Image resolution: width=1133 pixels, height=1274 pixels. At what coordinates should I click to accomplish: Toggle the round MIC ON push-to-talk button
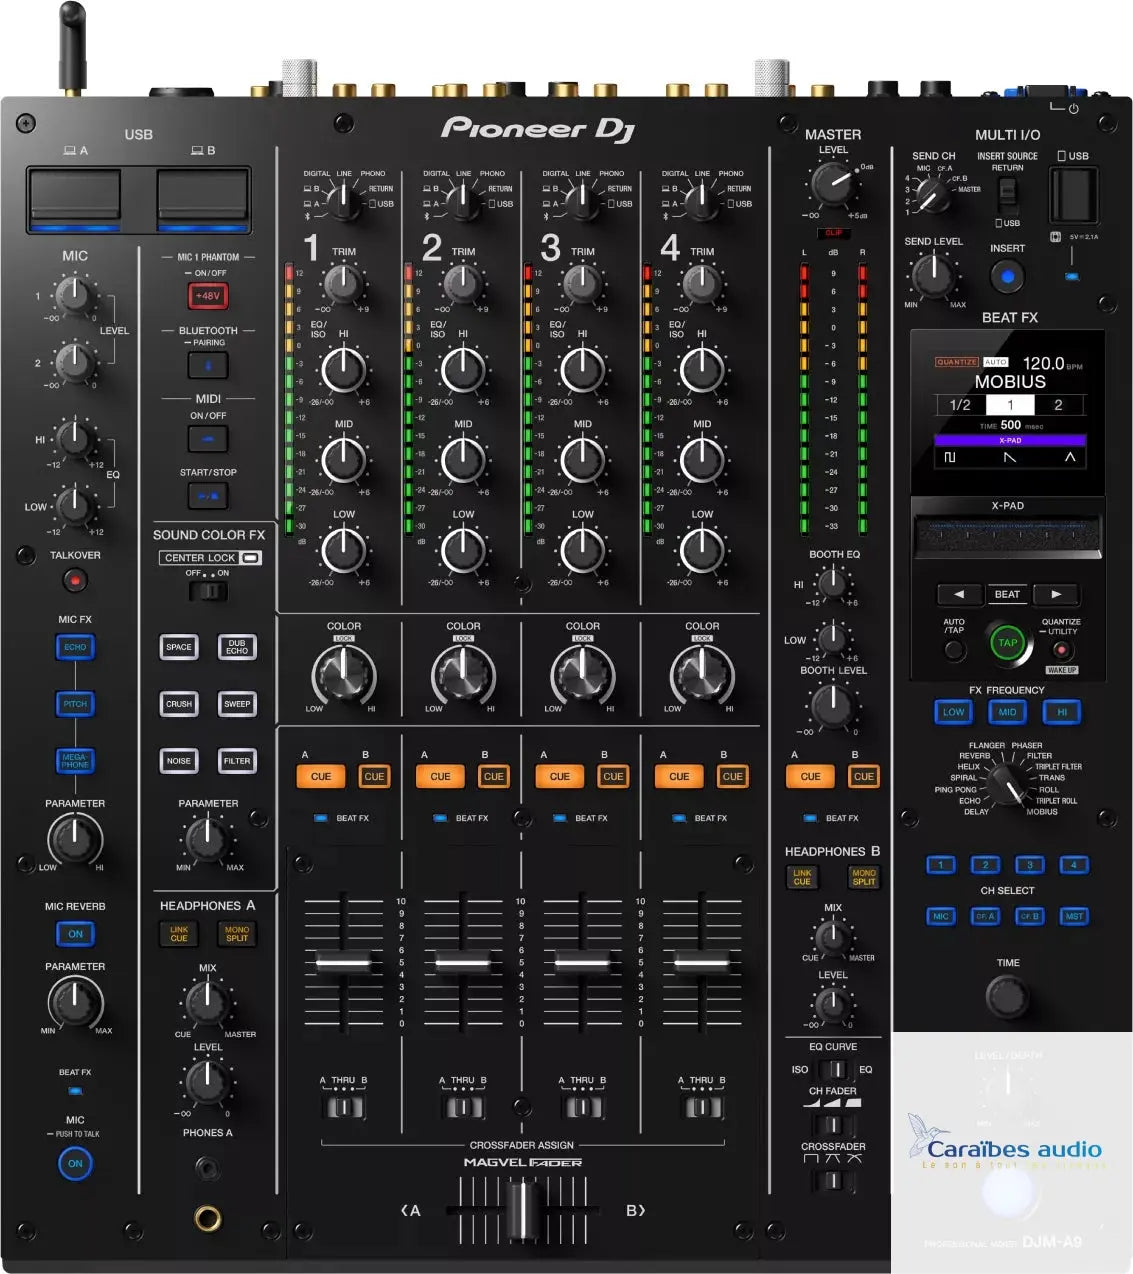tap(75, 1164)
